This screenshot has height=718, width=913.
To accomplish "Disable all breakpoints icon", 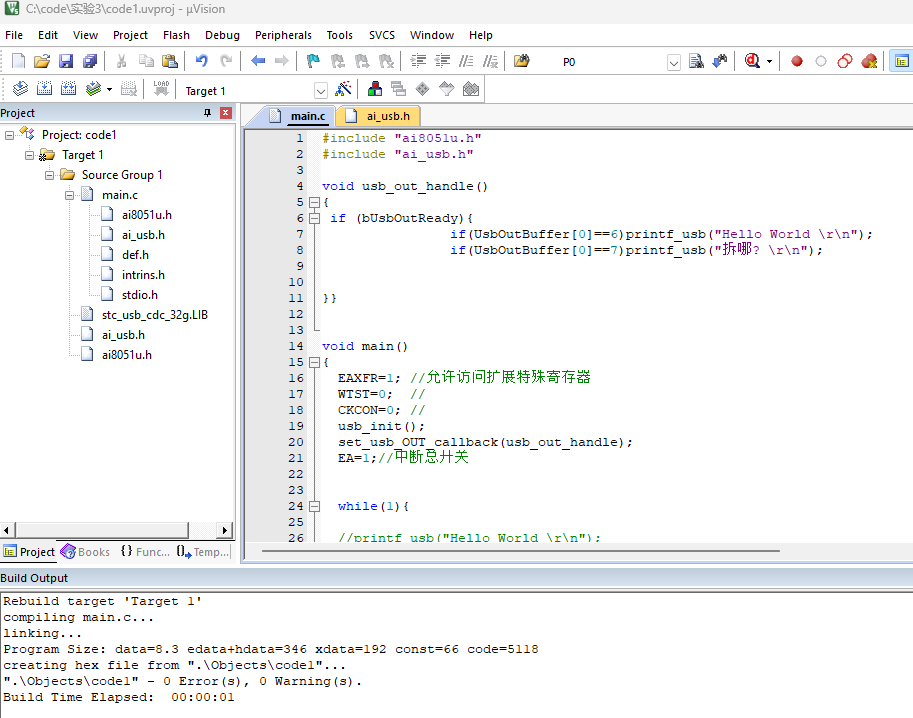I will [845, 61].
